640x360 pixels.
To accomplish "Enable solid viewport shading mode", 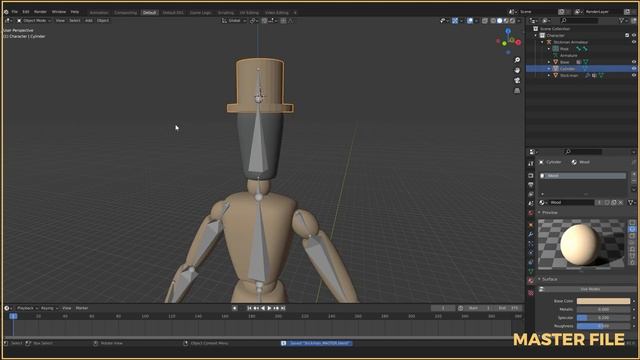I will tap(500, 20).
